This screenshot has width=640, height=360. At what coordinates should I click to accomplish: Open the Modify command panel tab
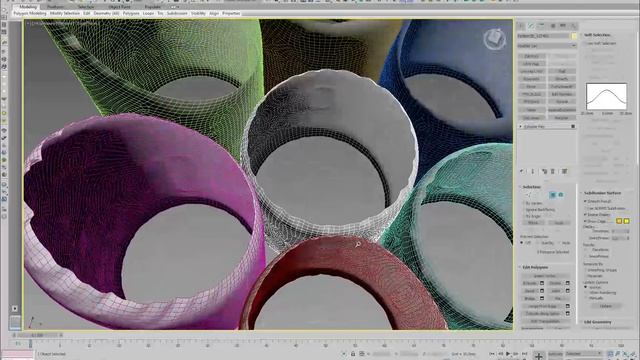click(x=531, y=26)
